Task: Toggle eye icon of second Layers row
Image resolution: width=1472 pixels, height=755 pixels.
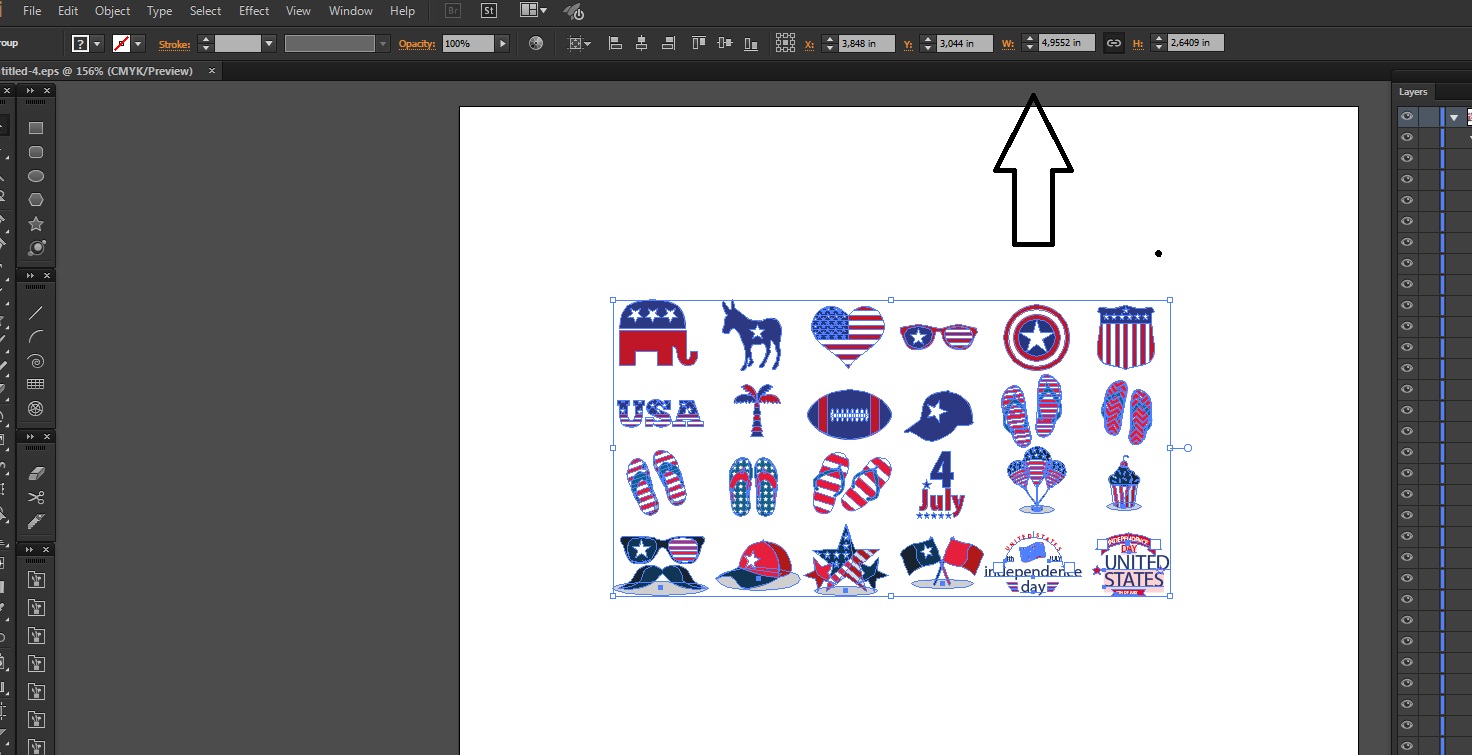Action: click(1407, 137)
